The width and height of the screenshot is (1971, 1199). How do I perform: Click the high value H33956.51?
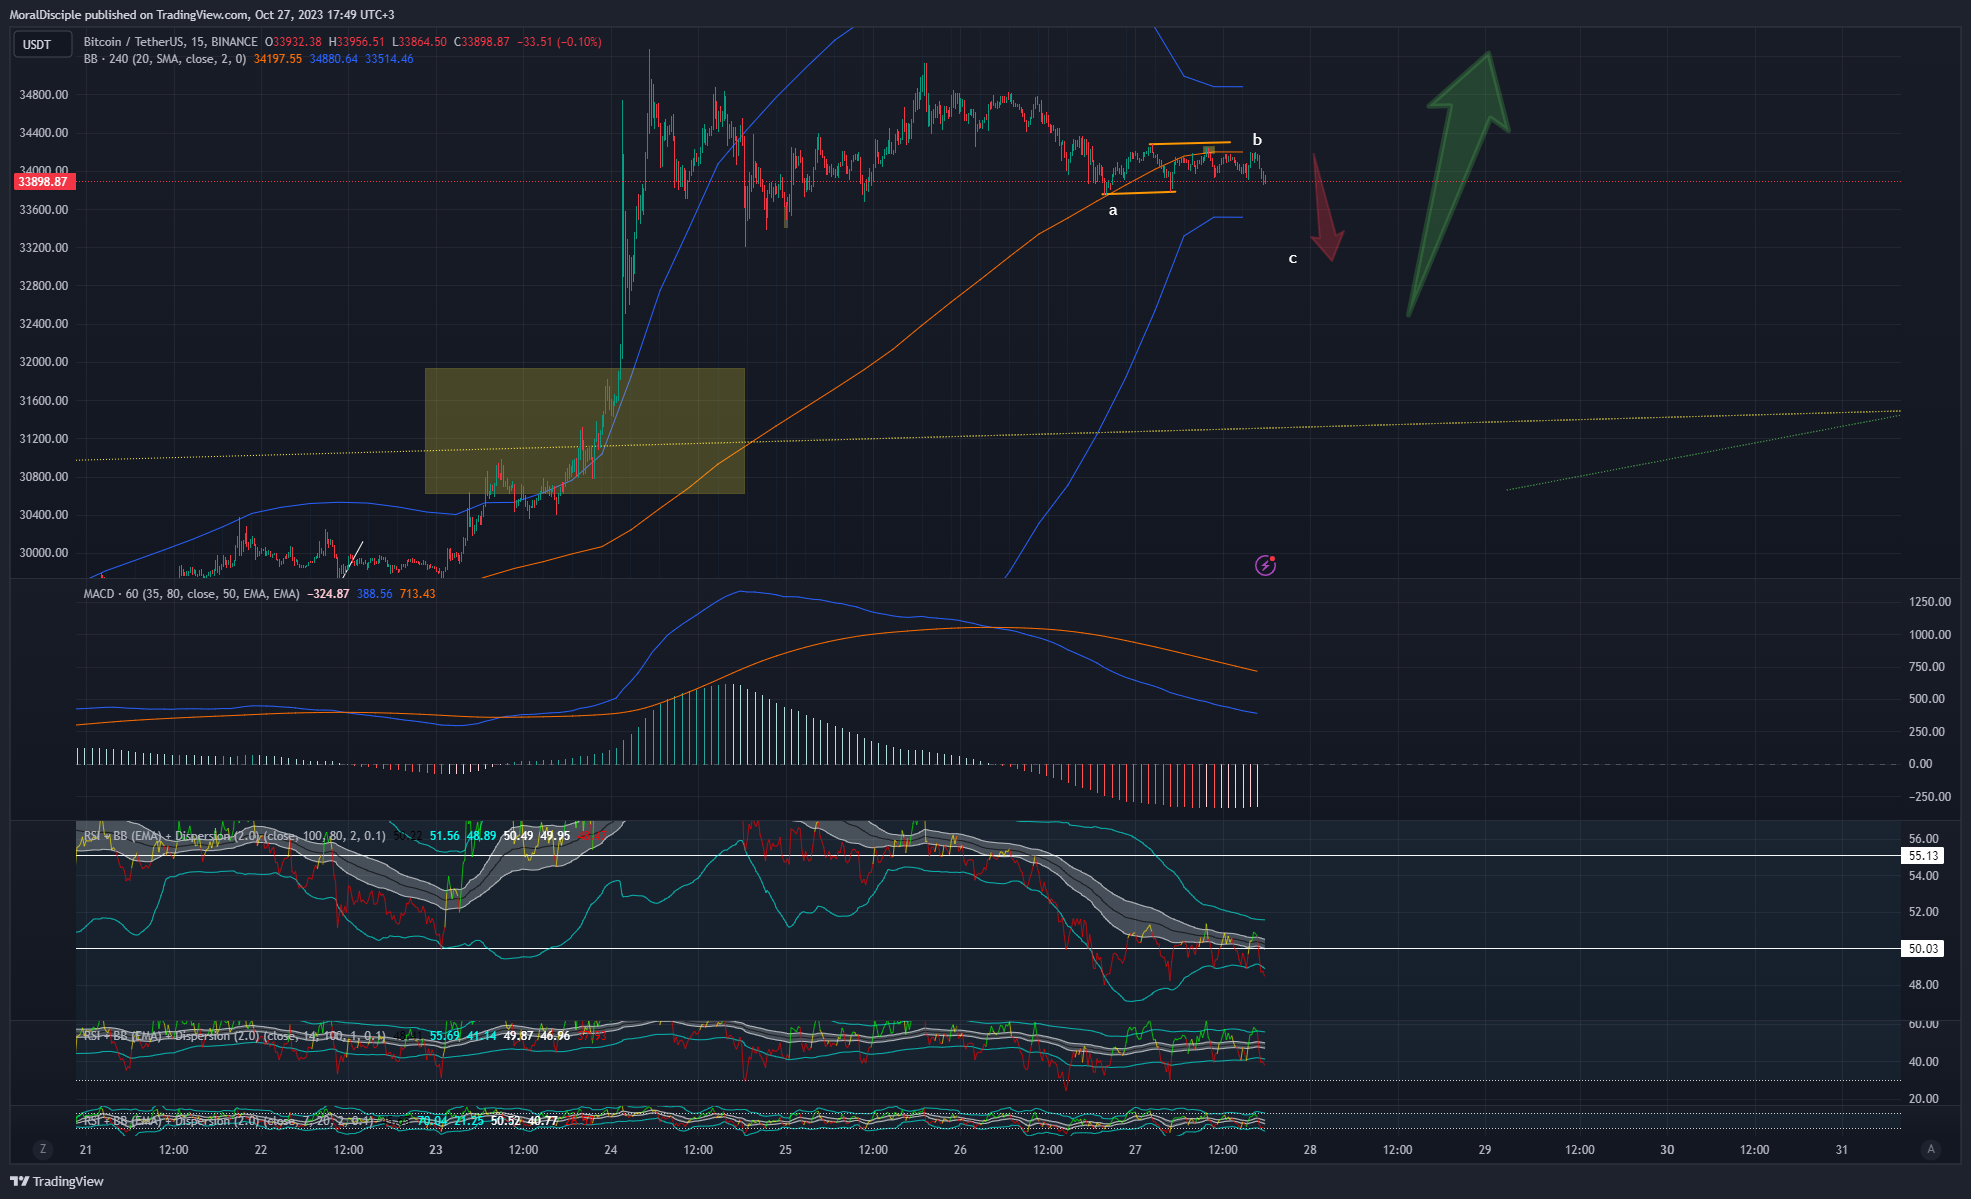(x=357, y=42)
